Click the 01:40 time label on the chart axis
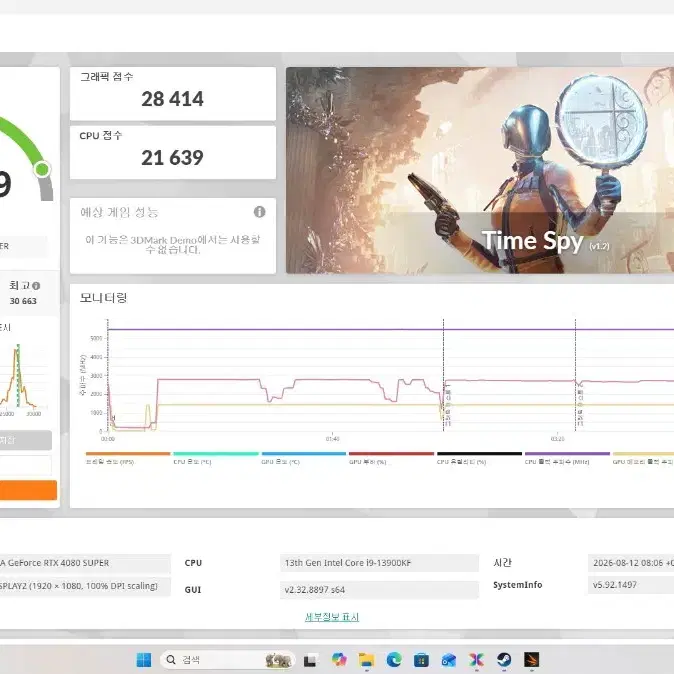Viewport: 674px width, 674px height. [332, 439]
